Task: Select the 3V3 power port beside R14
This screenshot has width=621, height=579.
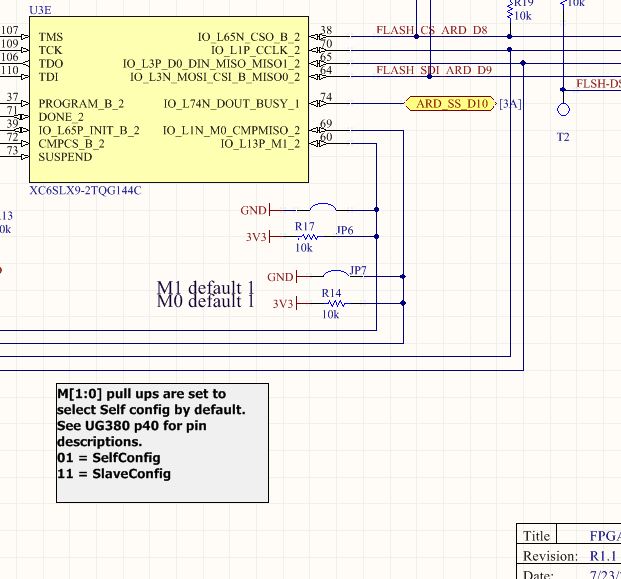Action: 283,304
